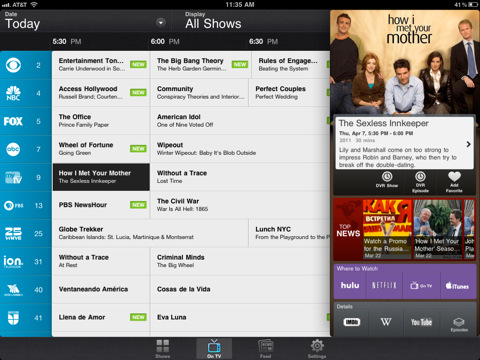This screenshot has width=480, height=360.
Task: Tap The Sexless Innkeeper episode title
Action: click(x=384, y=123)
